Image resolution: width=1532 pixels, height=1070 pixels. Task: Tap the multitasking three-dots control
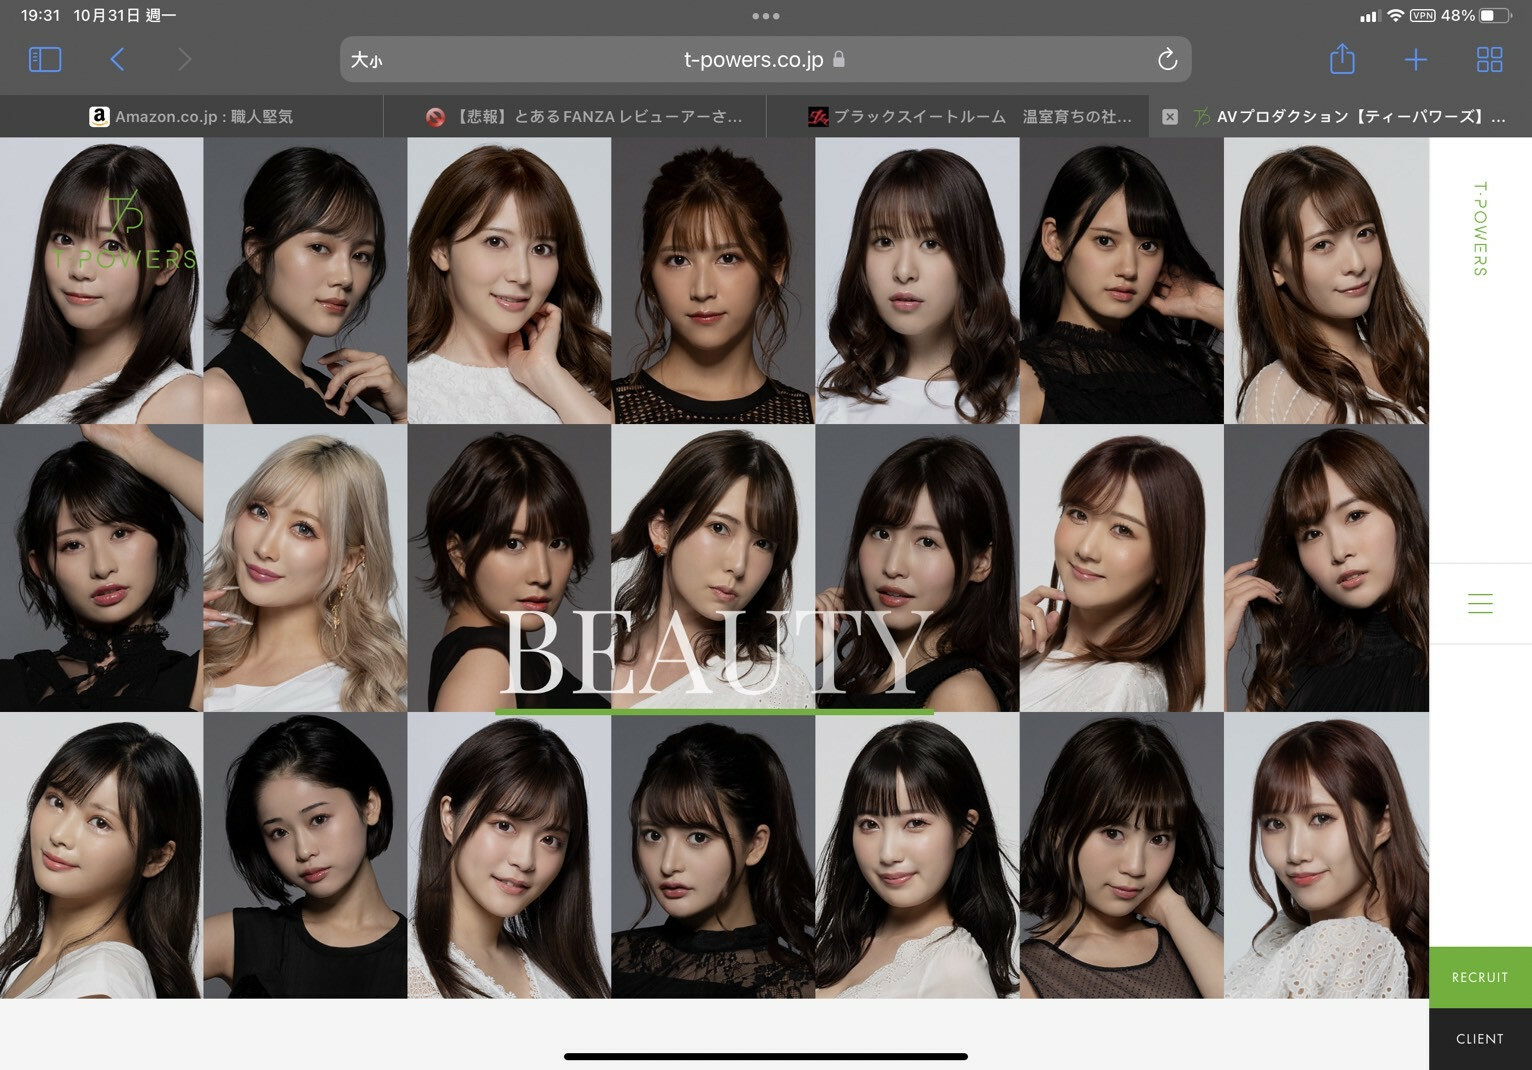pyautogui.click(x=766, y=16)
